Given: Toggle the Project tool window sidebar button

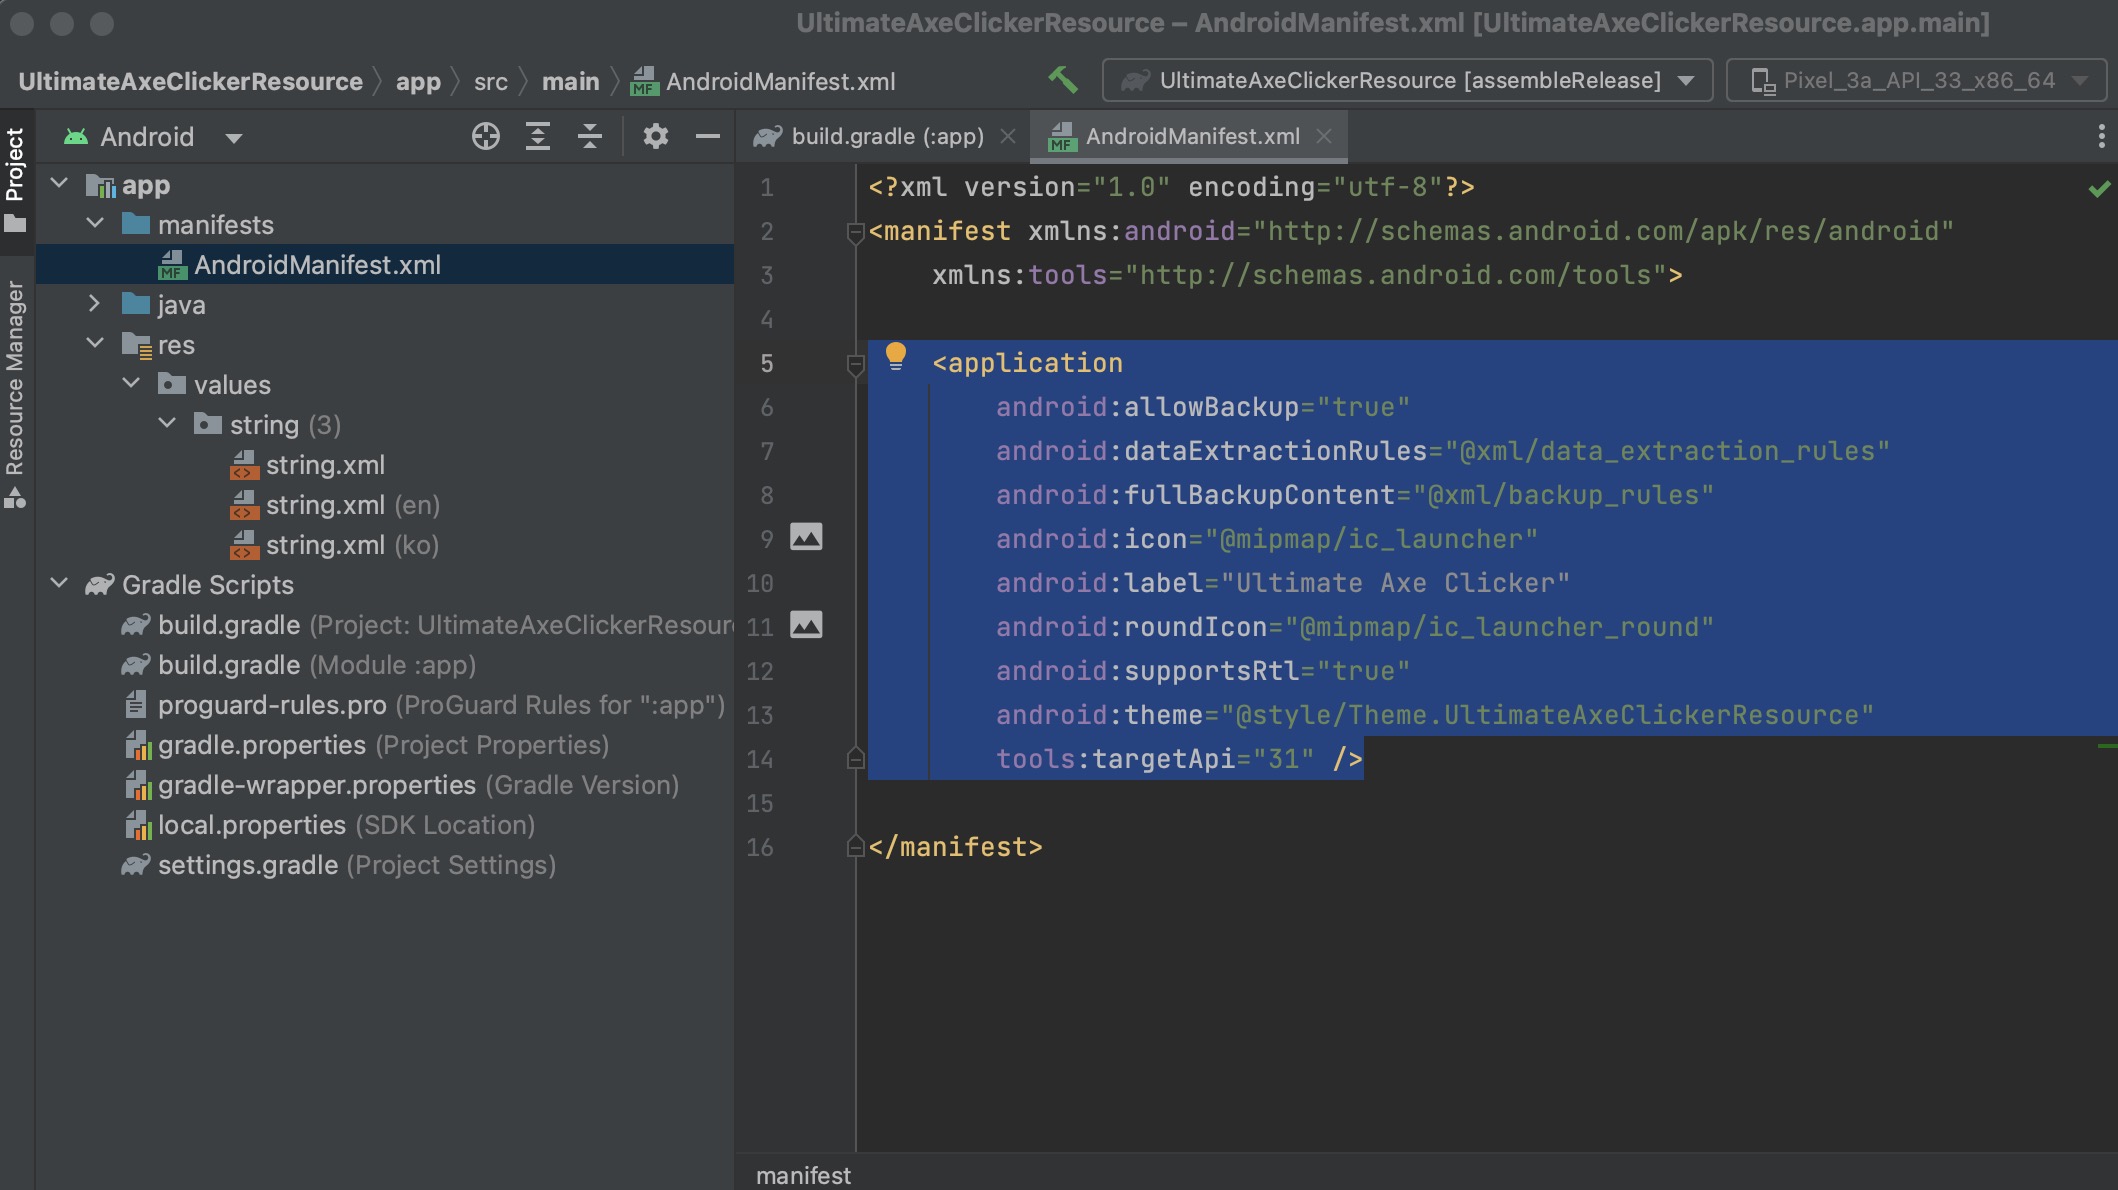Looking at the screenshot, I should pyautogui.click(x=15, y=178).
